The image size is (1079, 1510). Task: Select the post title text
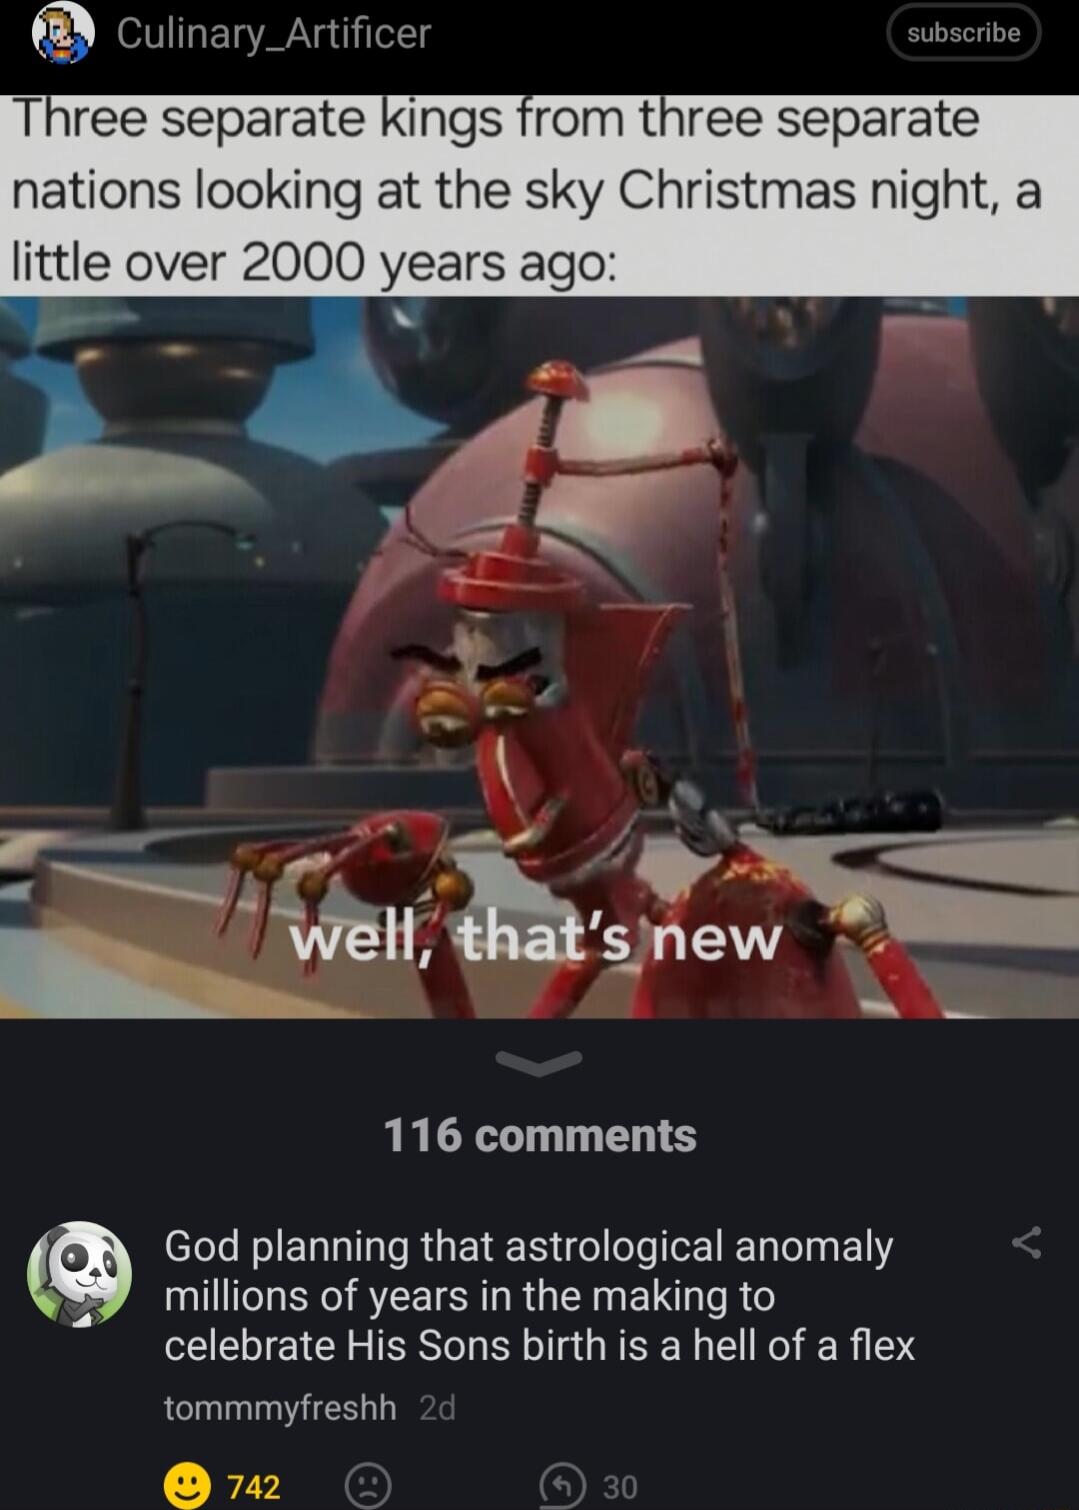[526, 190]
